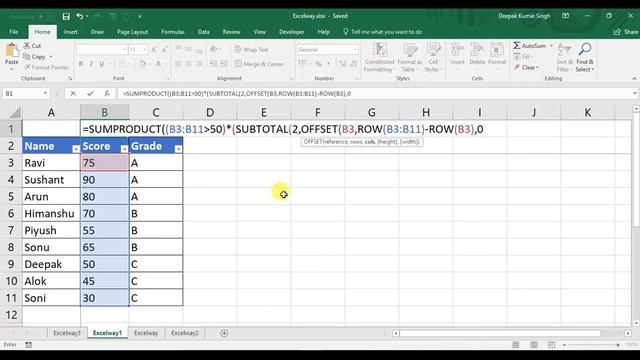Switch to Normal view
This screenshot has width=640, height=360.
pyautogui.click(x=516, y=345)
